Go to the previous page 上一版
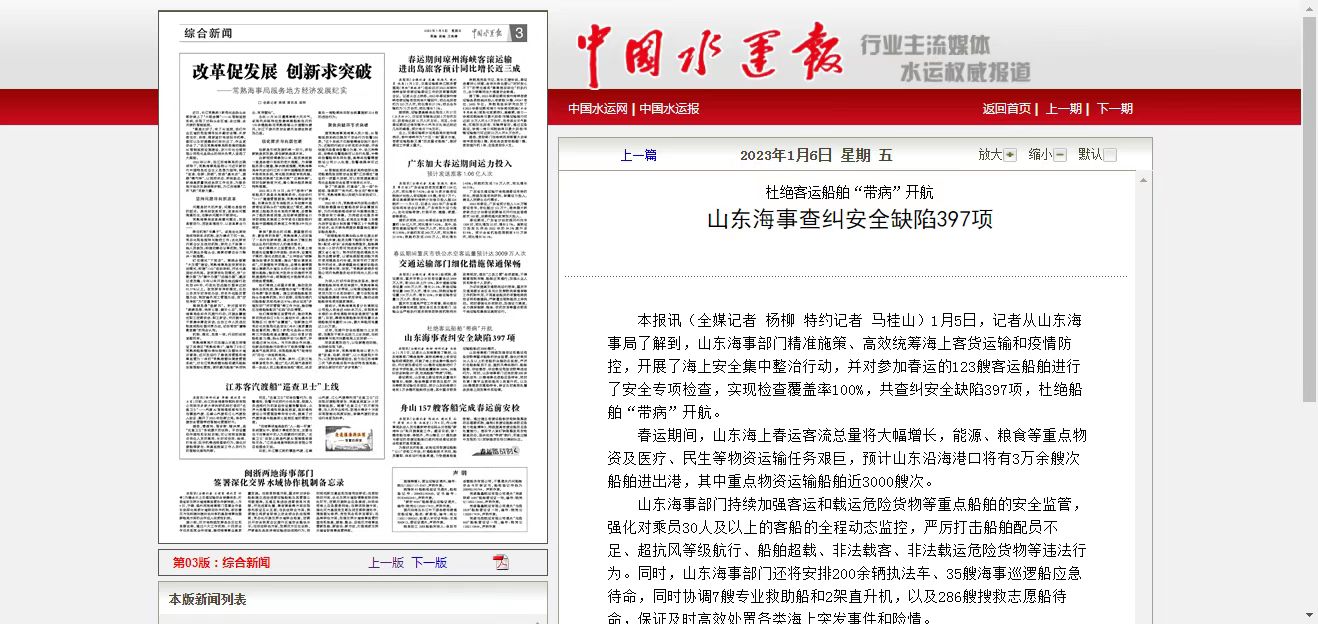 (386, 563)
